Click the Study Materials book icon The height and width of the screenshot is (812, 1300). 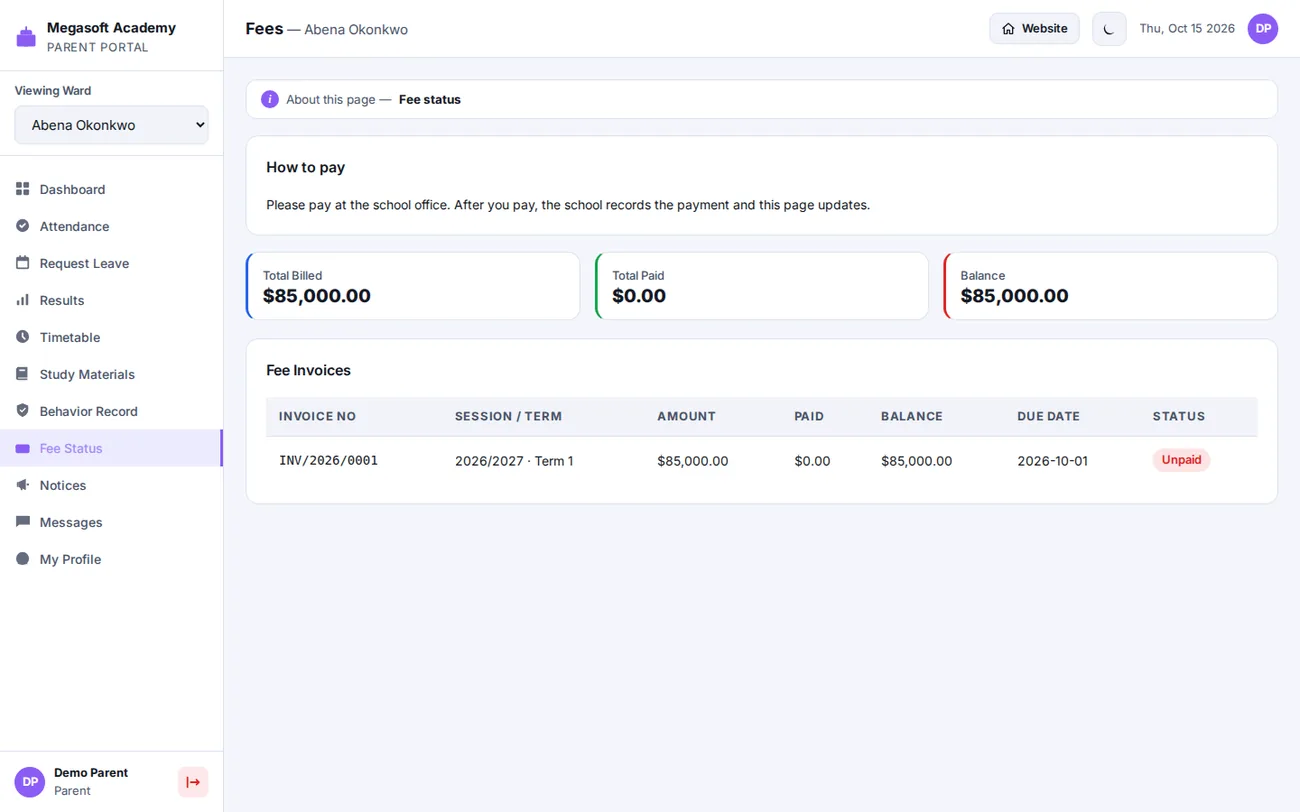click(23, 374)
